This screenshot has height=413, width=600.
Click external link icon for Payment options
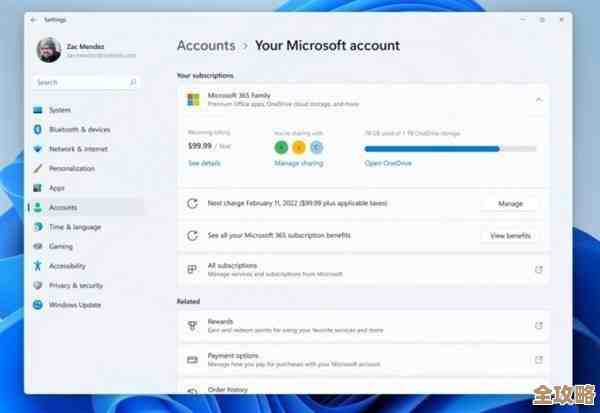click(539, 360)
